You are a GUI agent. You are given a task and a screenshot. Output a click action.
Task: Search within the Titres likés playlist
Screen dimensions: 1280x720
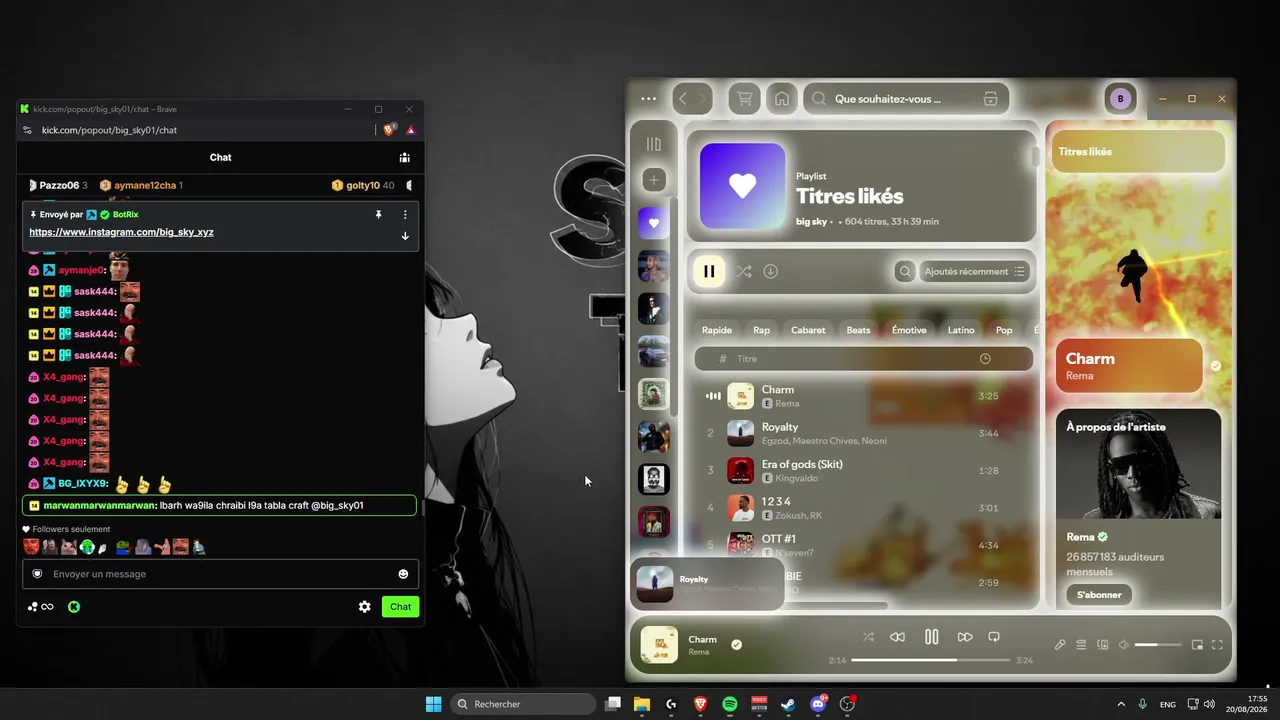[x=905, y=271]
